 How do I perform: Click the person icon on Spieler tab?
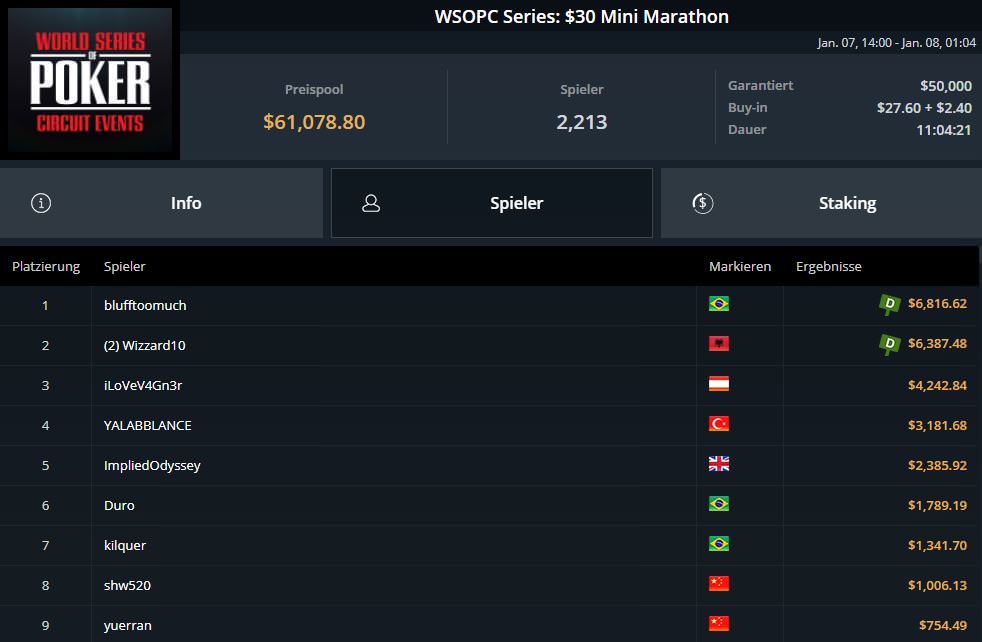click(371, 203)
